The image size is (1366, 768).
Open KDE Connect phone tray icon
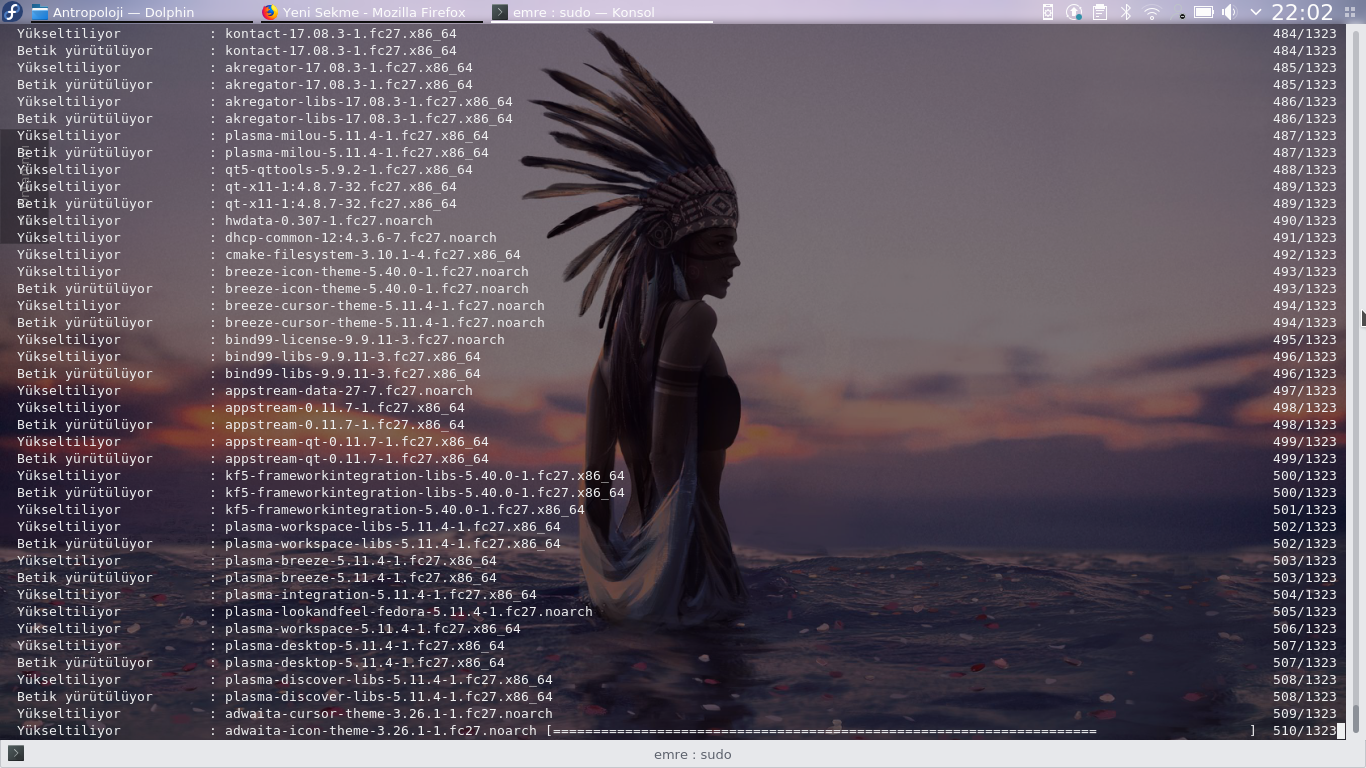point(1048,12)
